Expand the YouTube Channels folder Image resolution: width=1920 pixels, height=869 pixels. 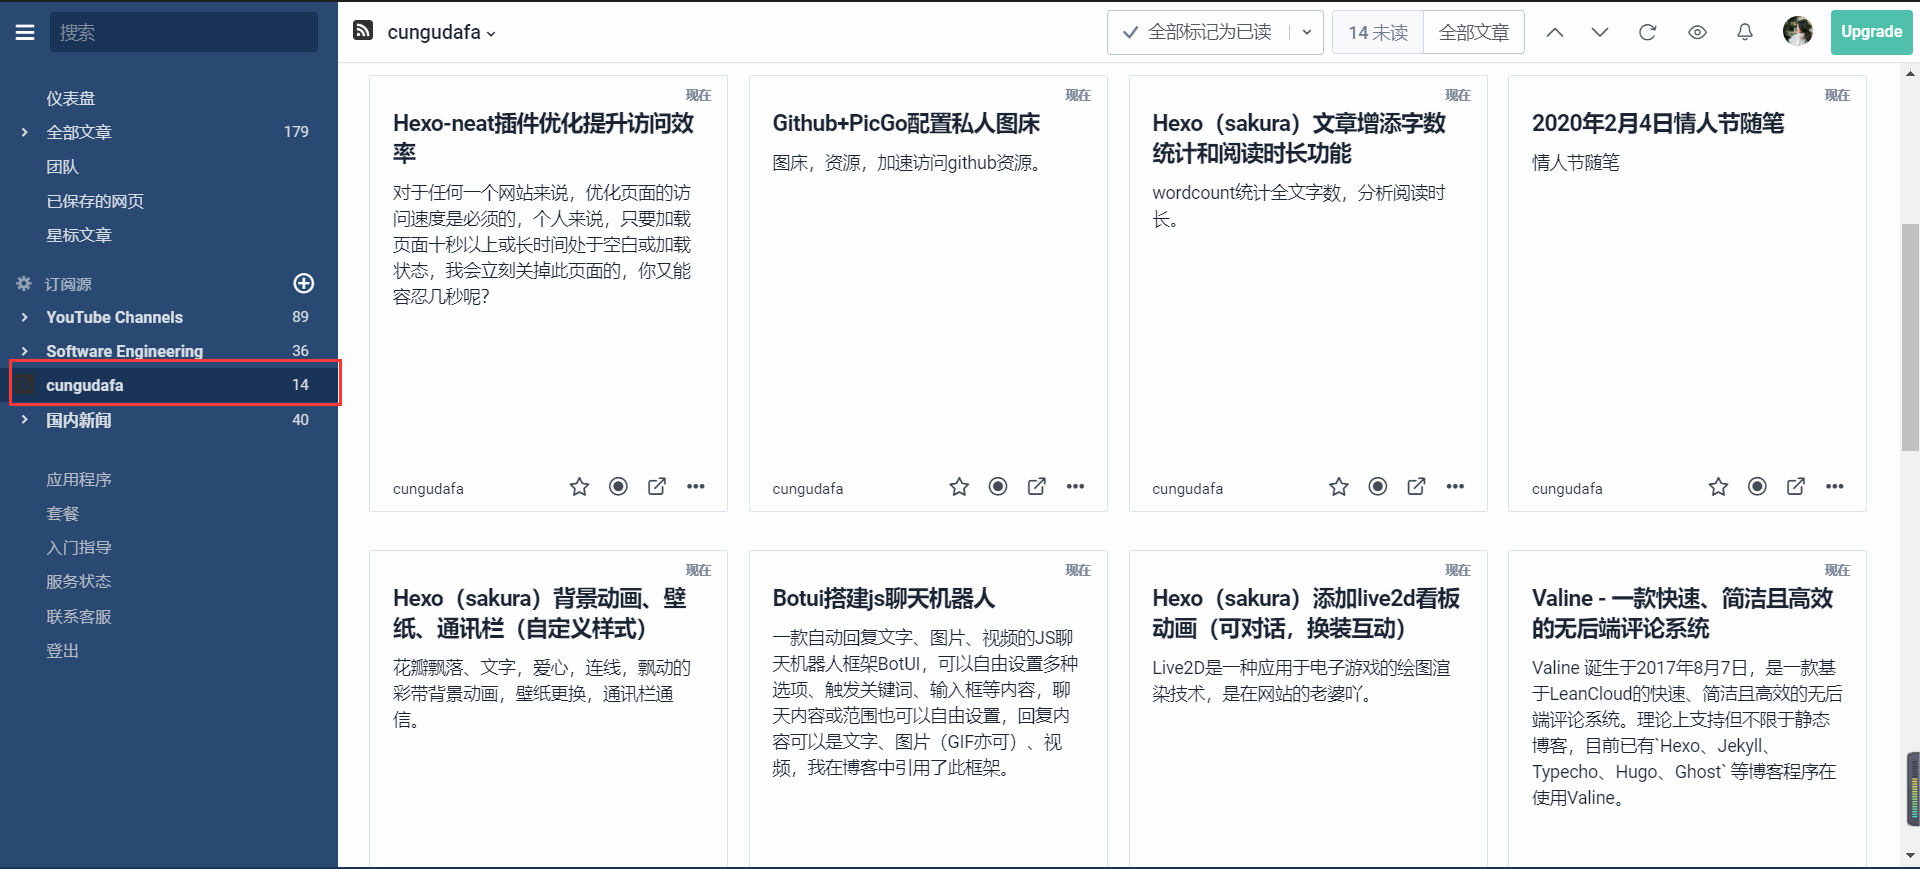pos(24,317)
